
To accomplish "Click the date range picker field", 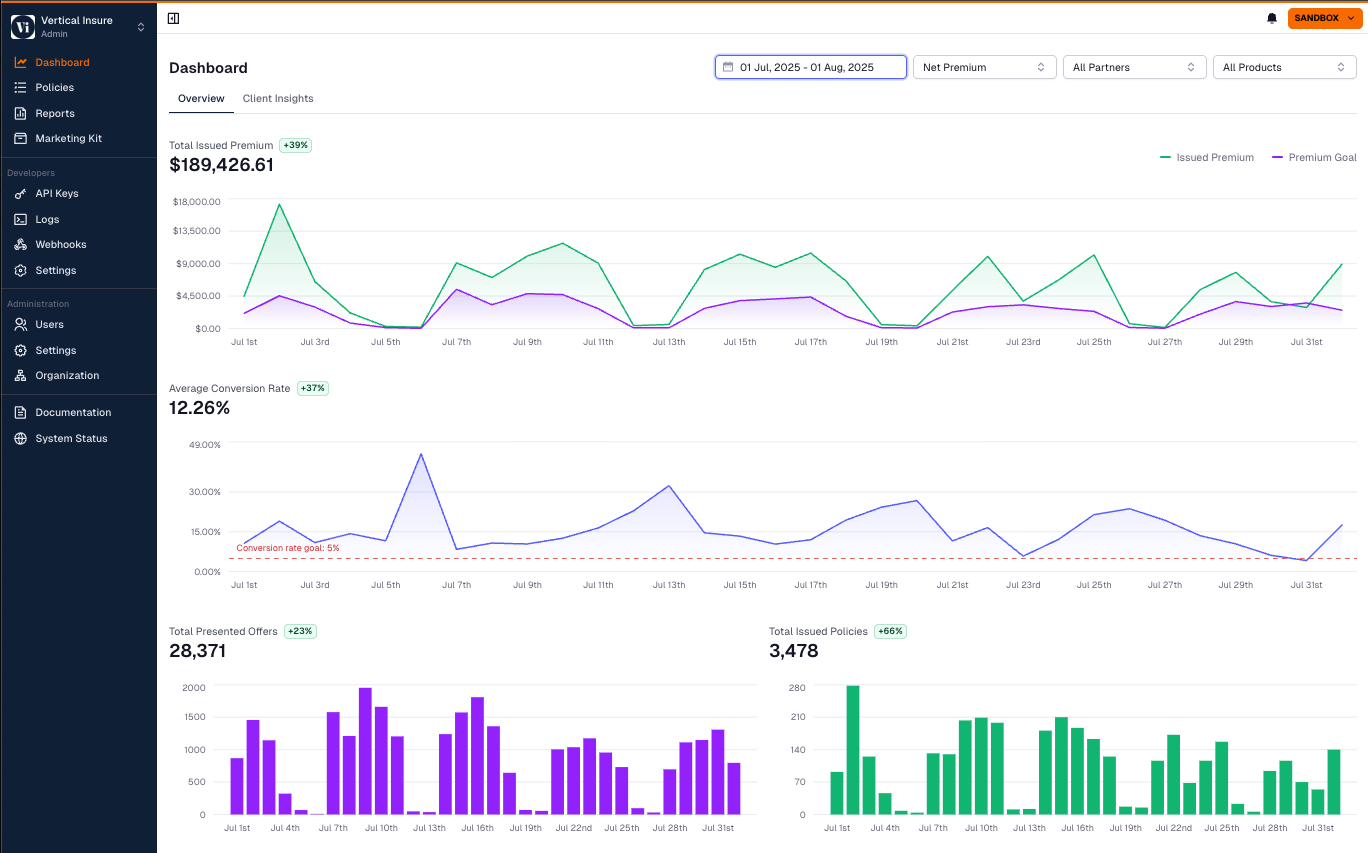I will (x=810, y=67).
